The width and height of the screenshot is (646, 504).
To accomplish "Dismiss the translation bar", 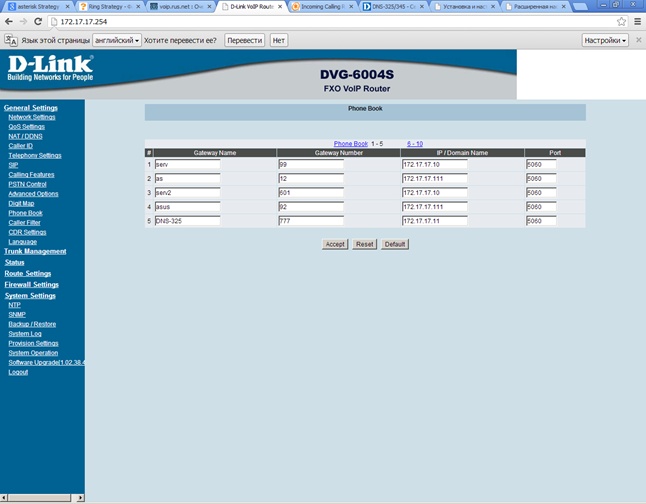I will pyautogui.click(x=639, y=40).
